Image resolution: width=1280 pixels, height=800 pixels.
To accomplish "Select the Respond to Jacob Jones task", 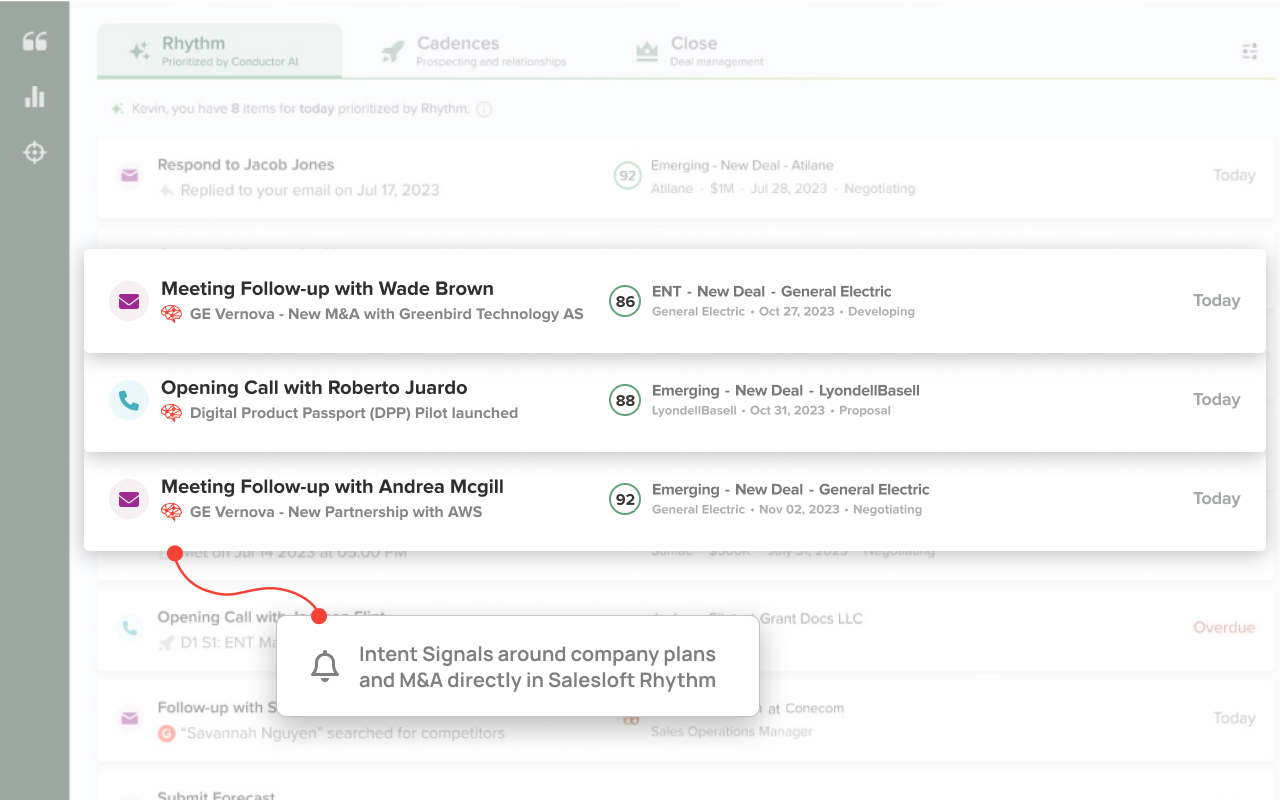I will 246,165.
